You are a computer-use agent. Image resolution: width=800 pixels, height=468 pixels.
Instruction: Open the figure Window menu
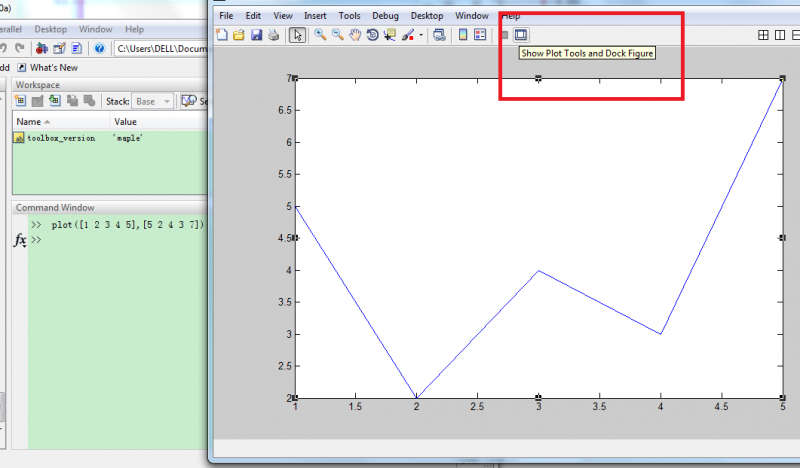(x=472, y=16)
